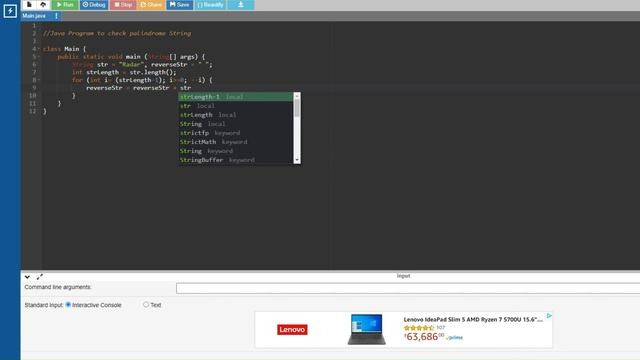Click the 63,686 price in the ad

pos(424,337)
